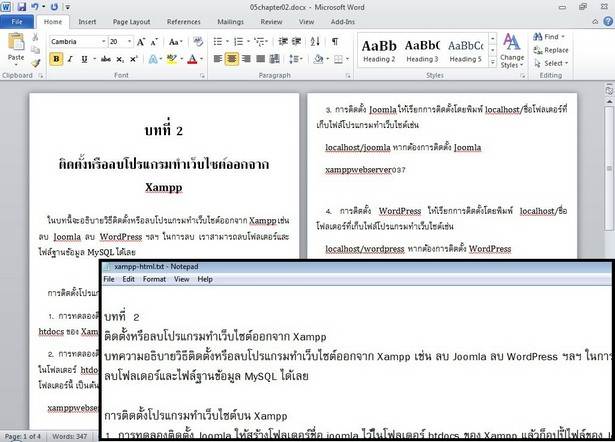The image size is (615, 442).
Task: Open Notepad's File menu
Action: pos(109,279)
